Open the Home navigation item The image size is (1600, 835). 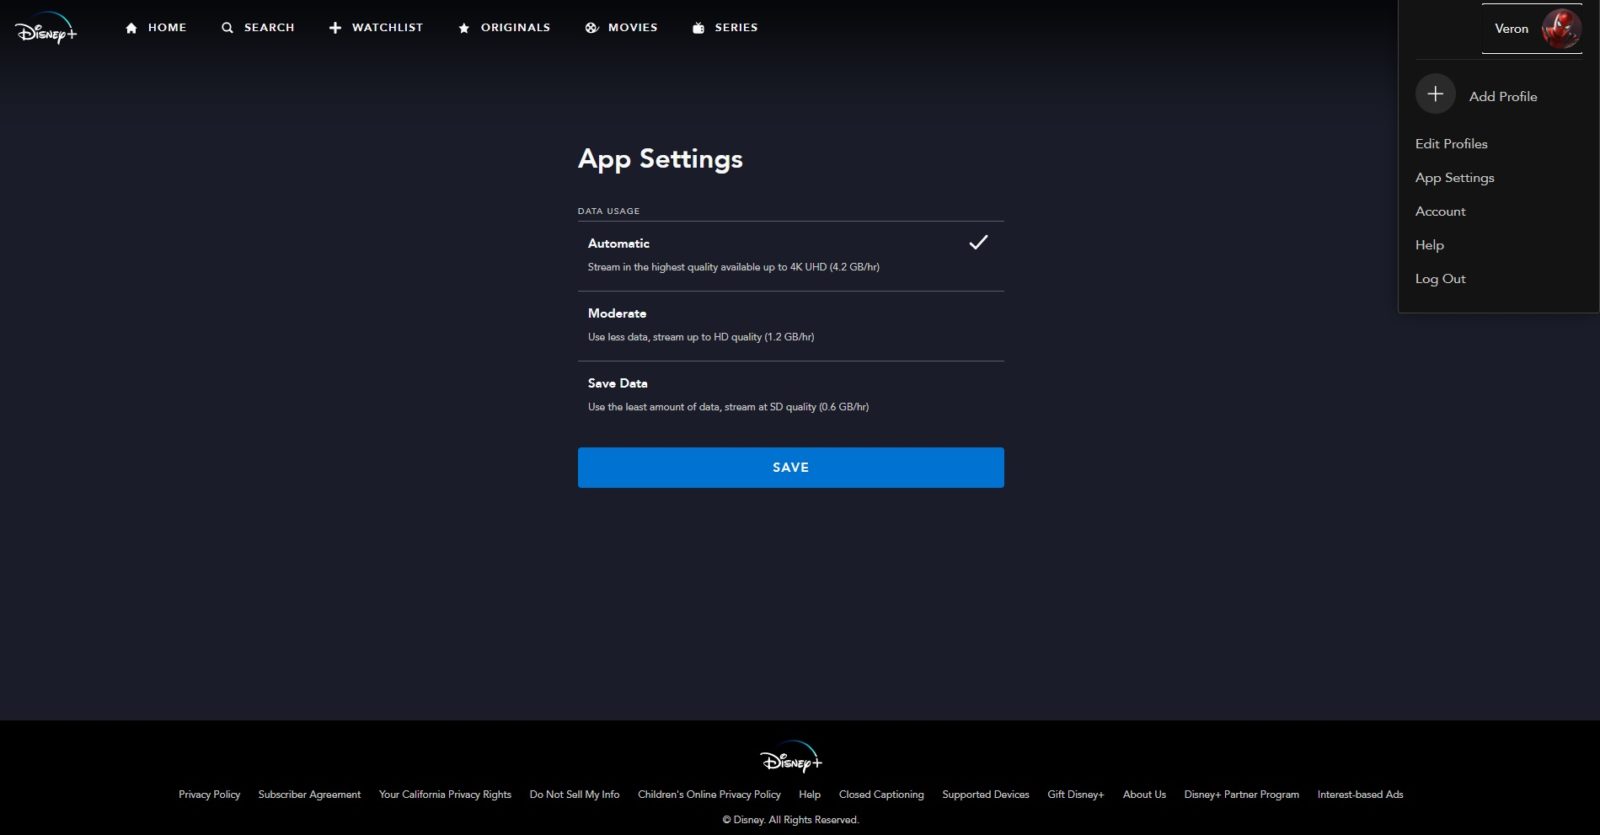pos(156,28)
